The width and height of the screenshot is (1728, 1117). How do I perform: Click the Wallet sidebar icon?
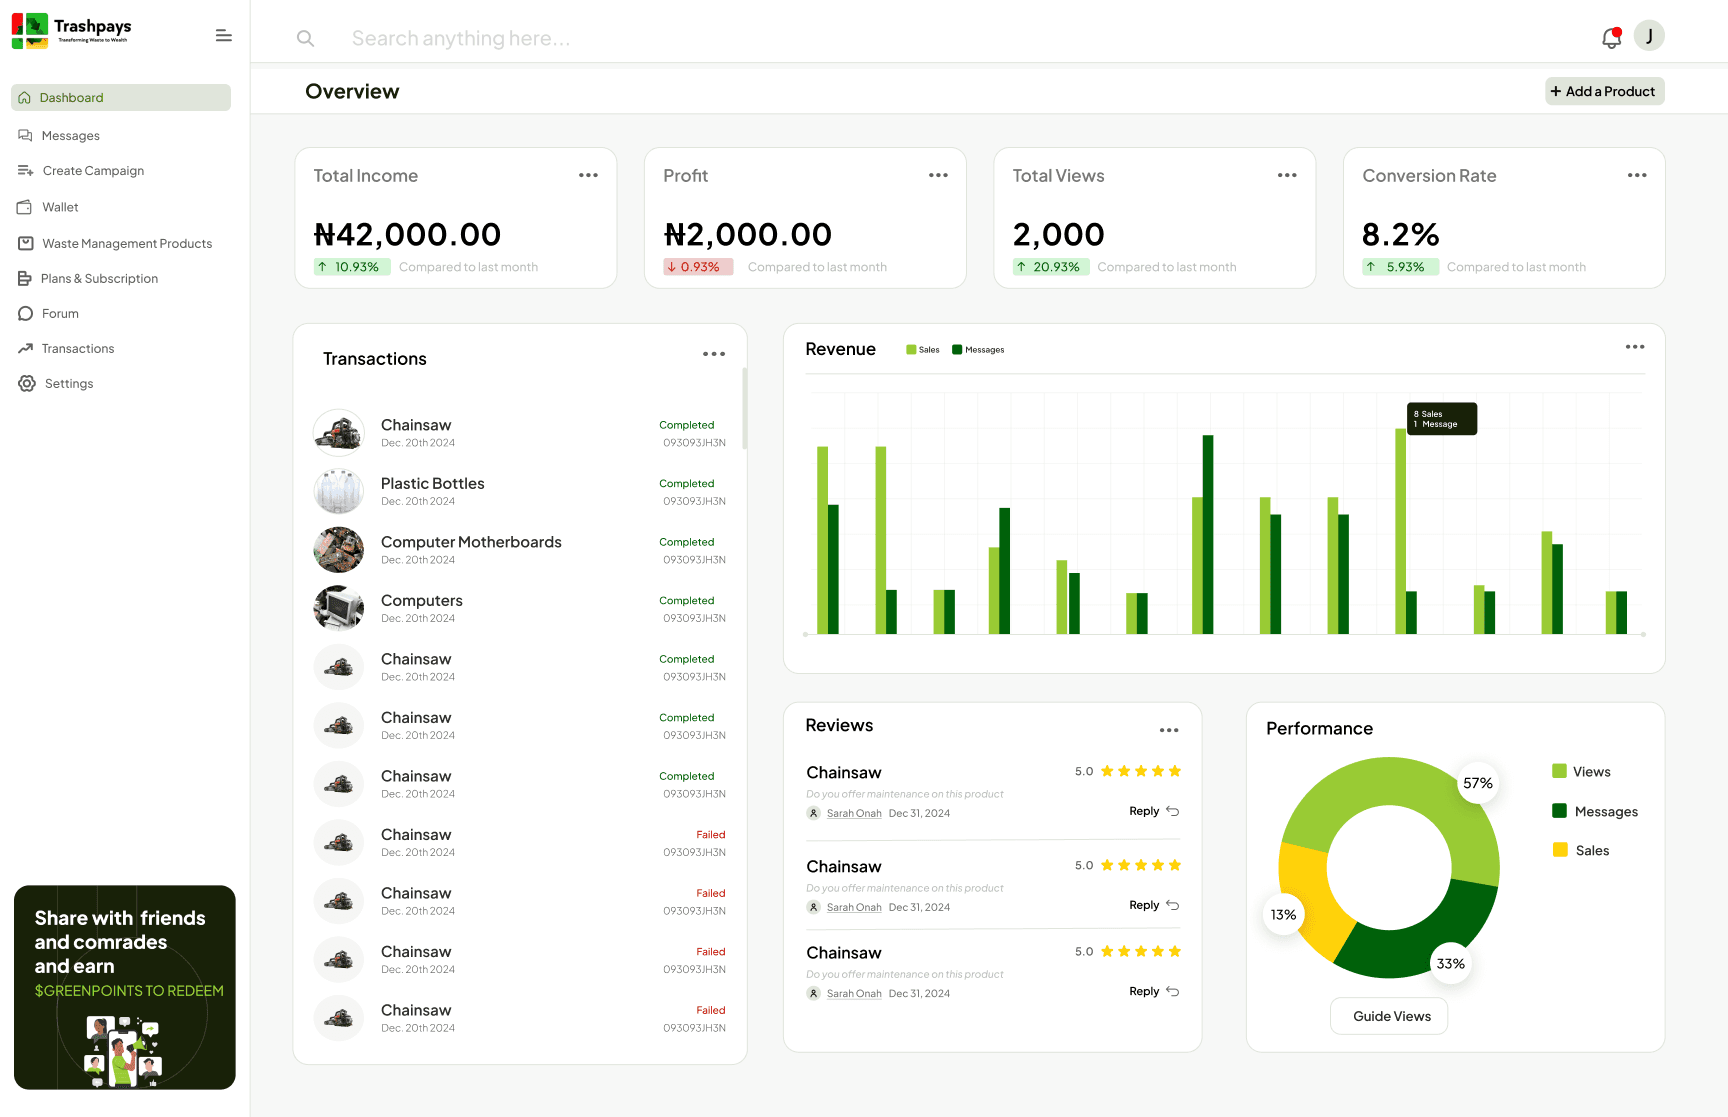point(25,207)
